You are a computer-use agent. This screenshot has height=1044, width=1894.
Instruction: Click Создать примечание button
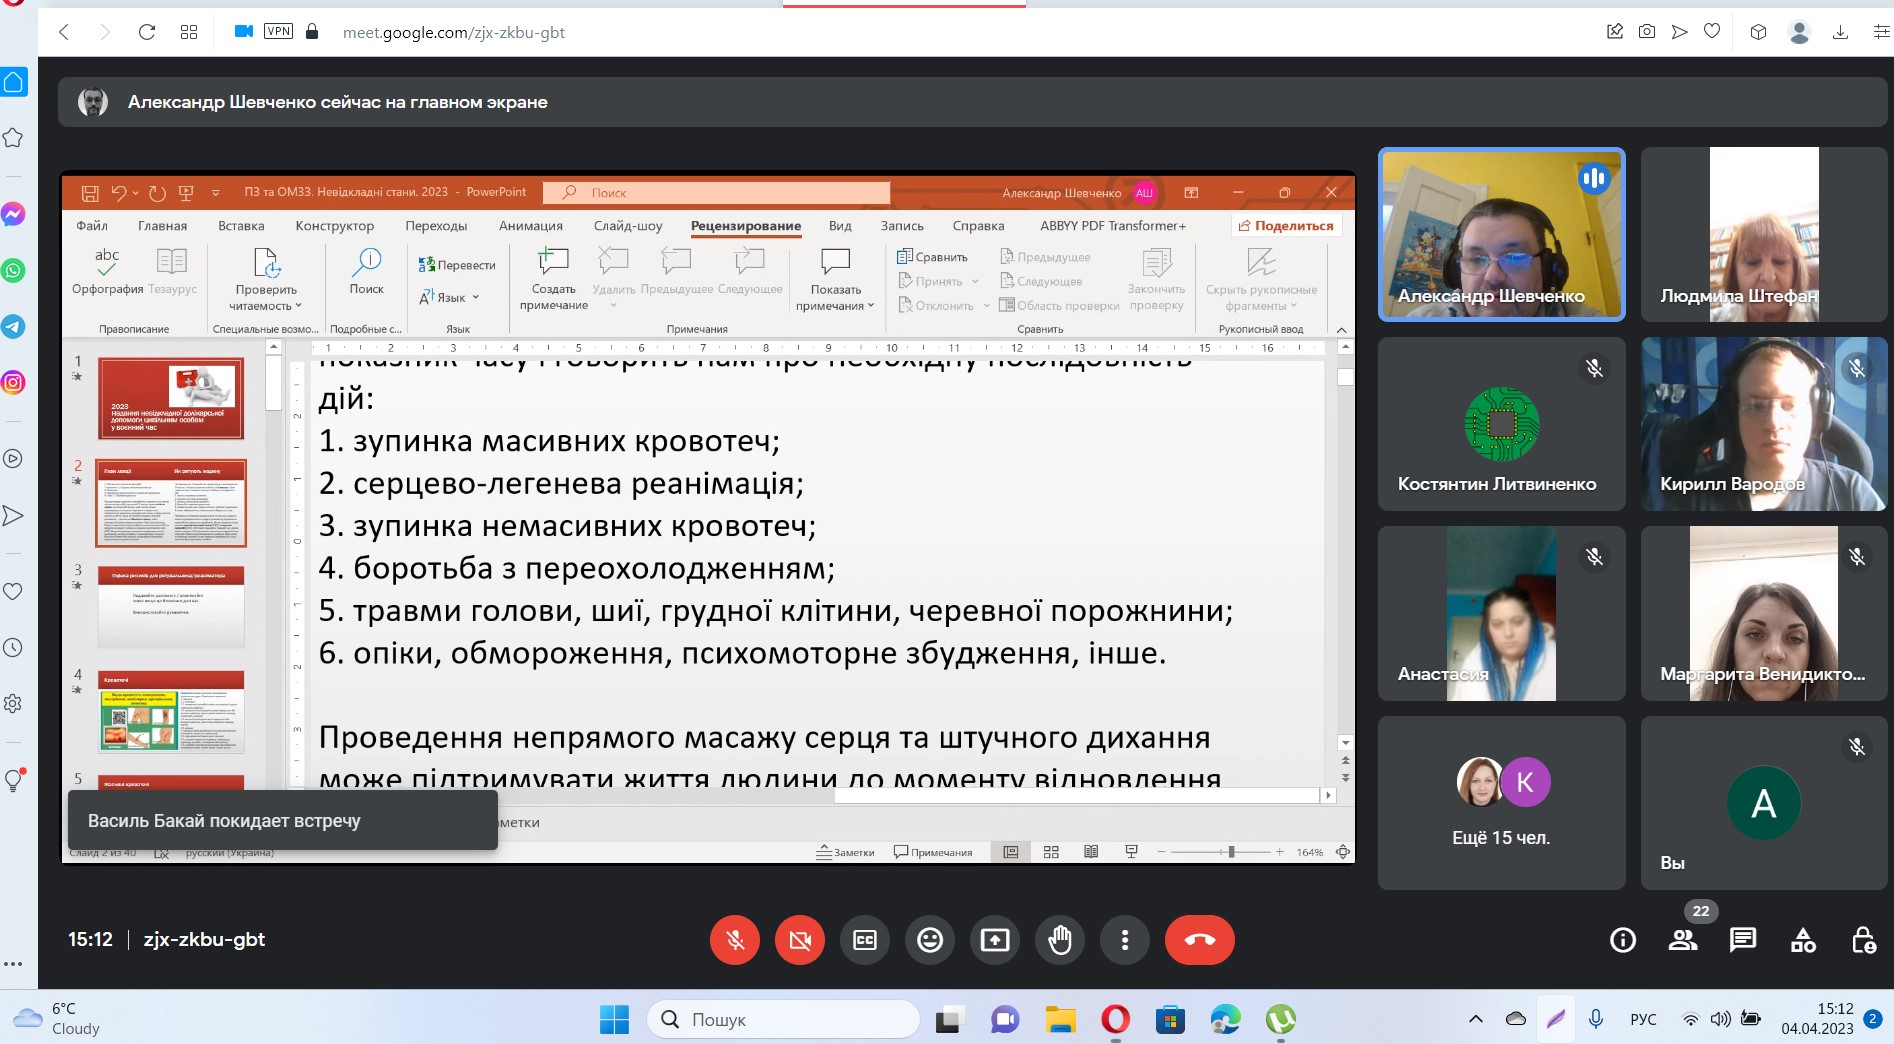(x=554, y=280)
